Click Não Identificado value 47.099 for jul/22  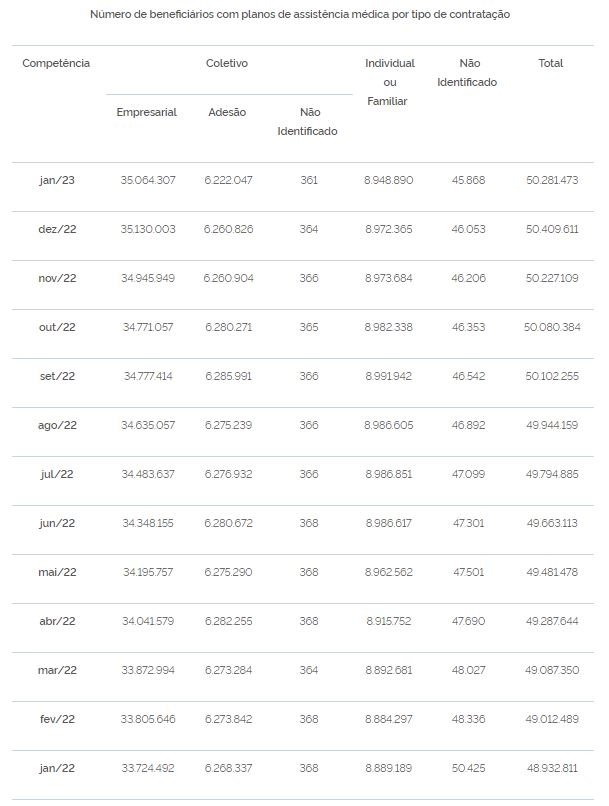coord(468,474)
